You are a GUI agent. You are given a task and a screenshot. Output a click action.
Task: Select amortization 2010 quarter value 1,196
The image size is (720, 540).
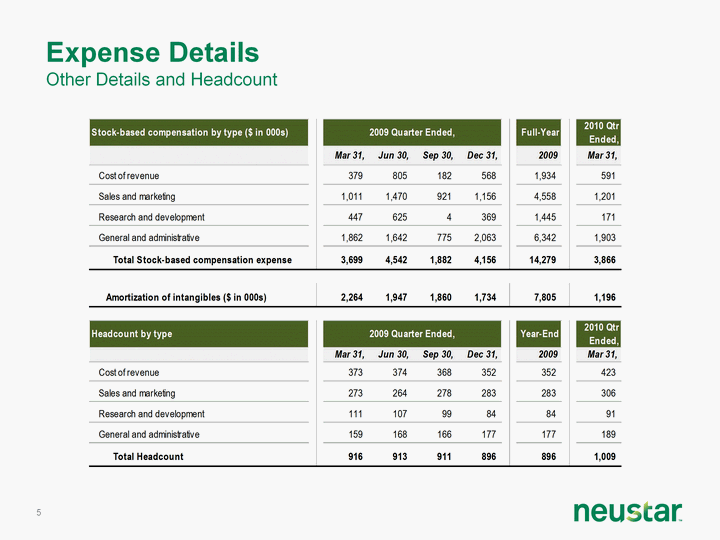tap(605, 298)
